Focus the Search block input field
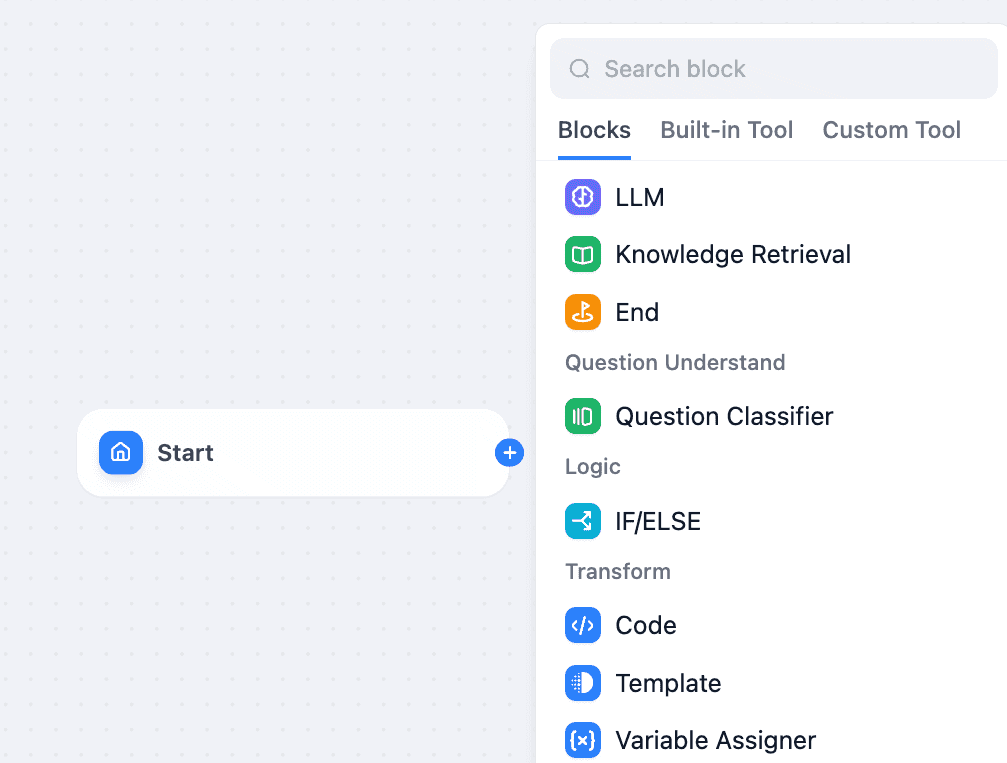1007x763 pixels. (x=774, y=69)
